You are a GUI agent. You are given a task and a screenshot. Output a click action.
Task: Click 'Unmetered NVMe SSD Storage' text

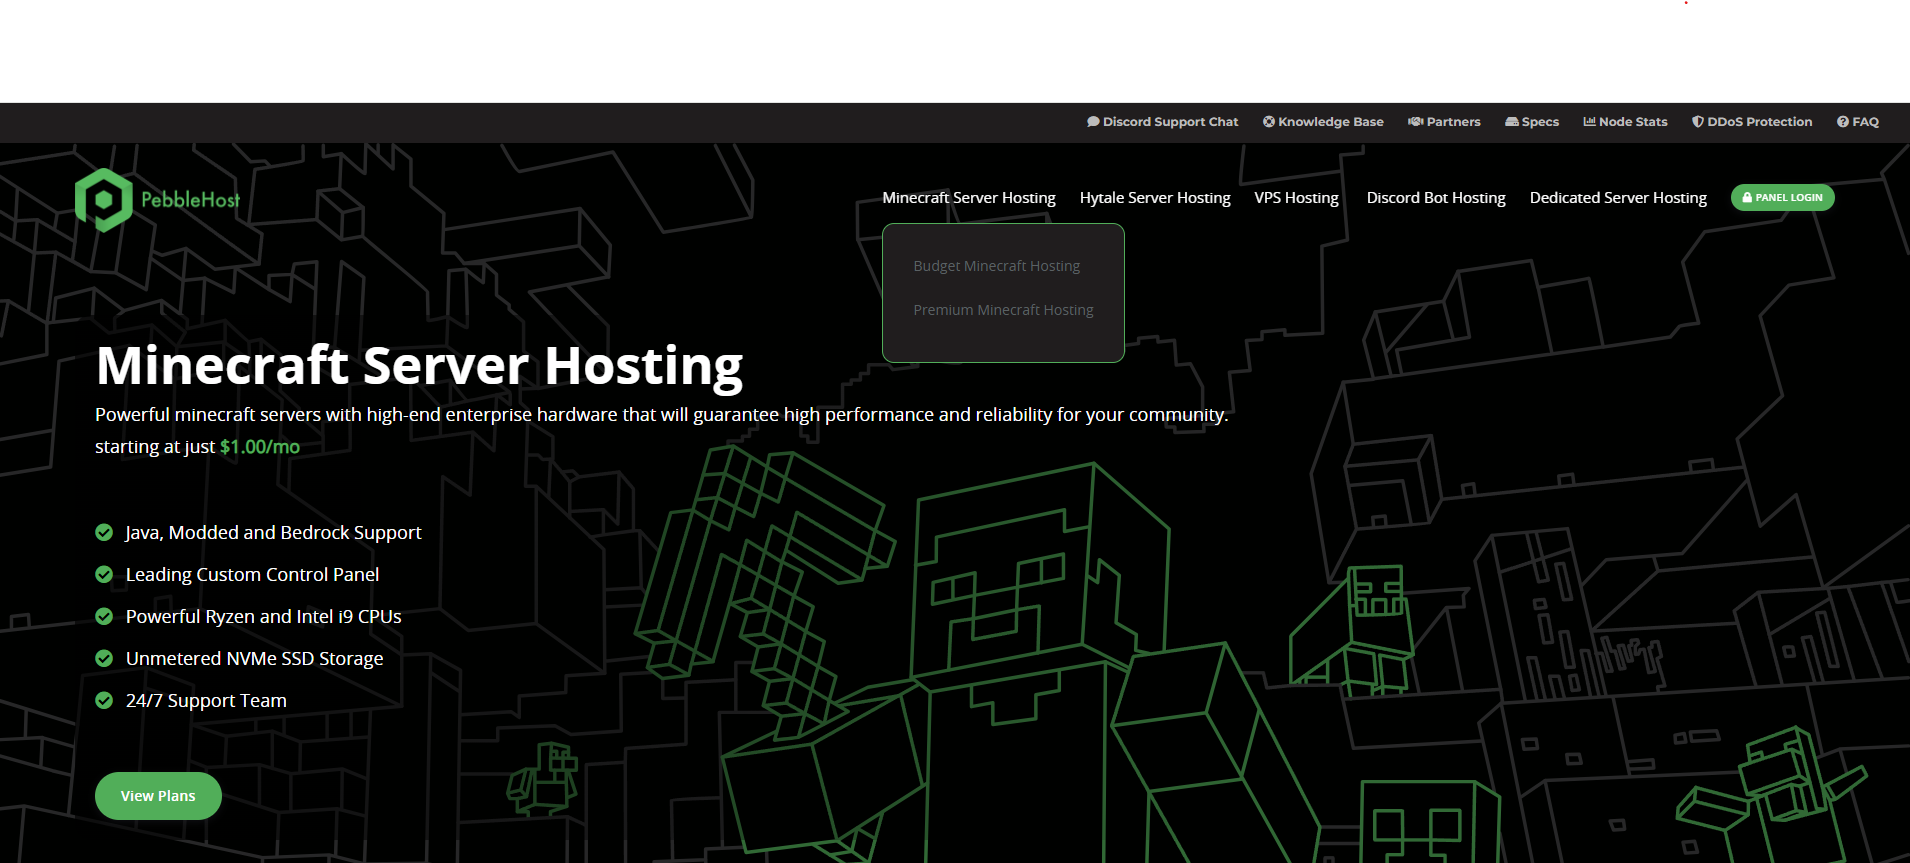254,659
